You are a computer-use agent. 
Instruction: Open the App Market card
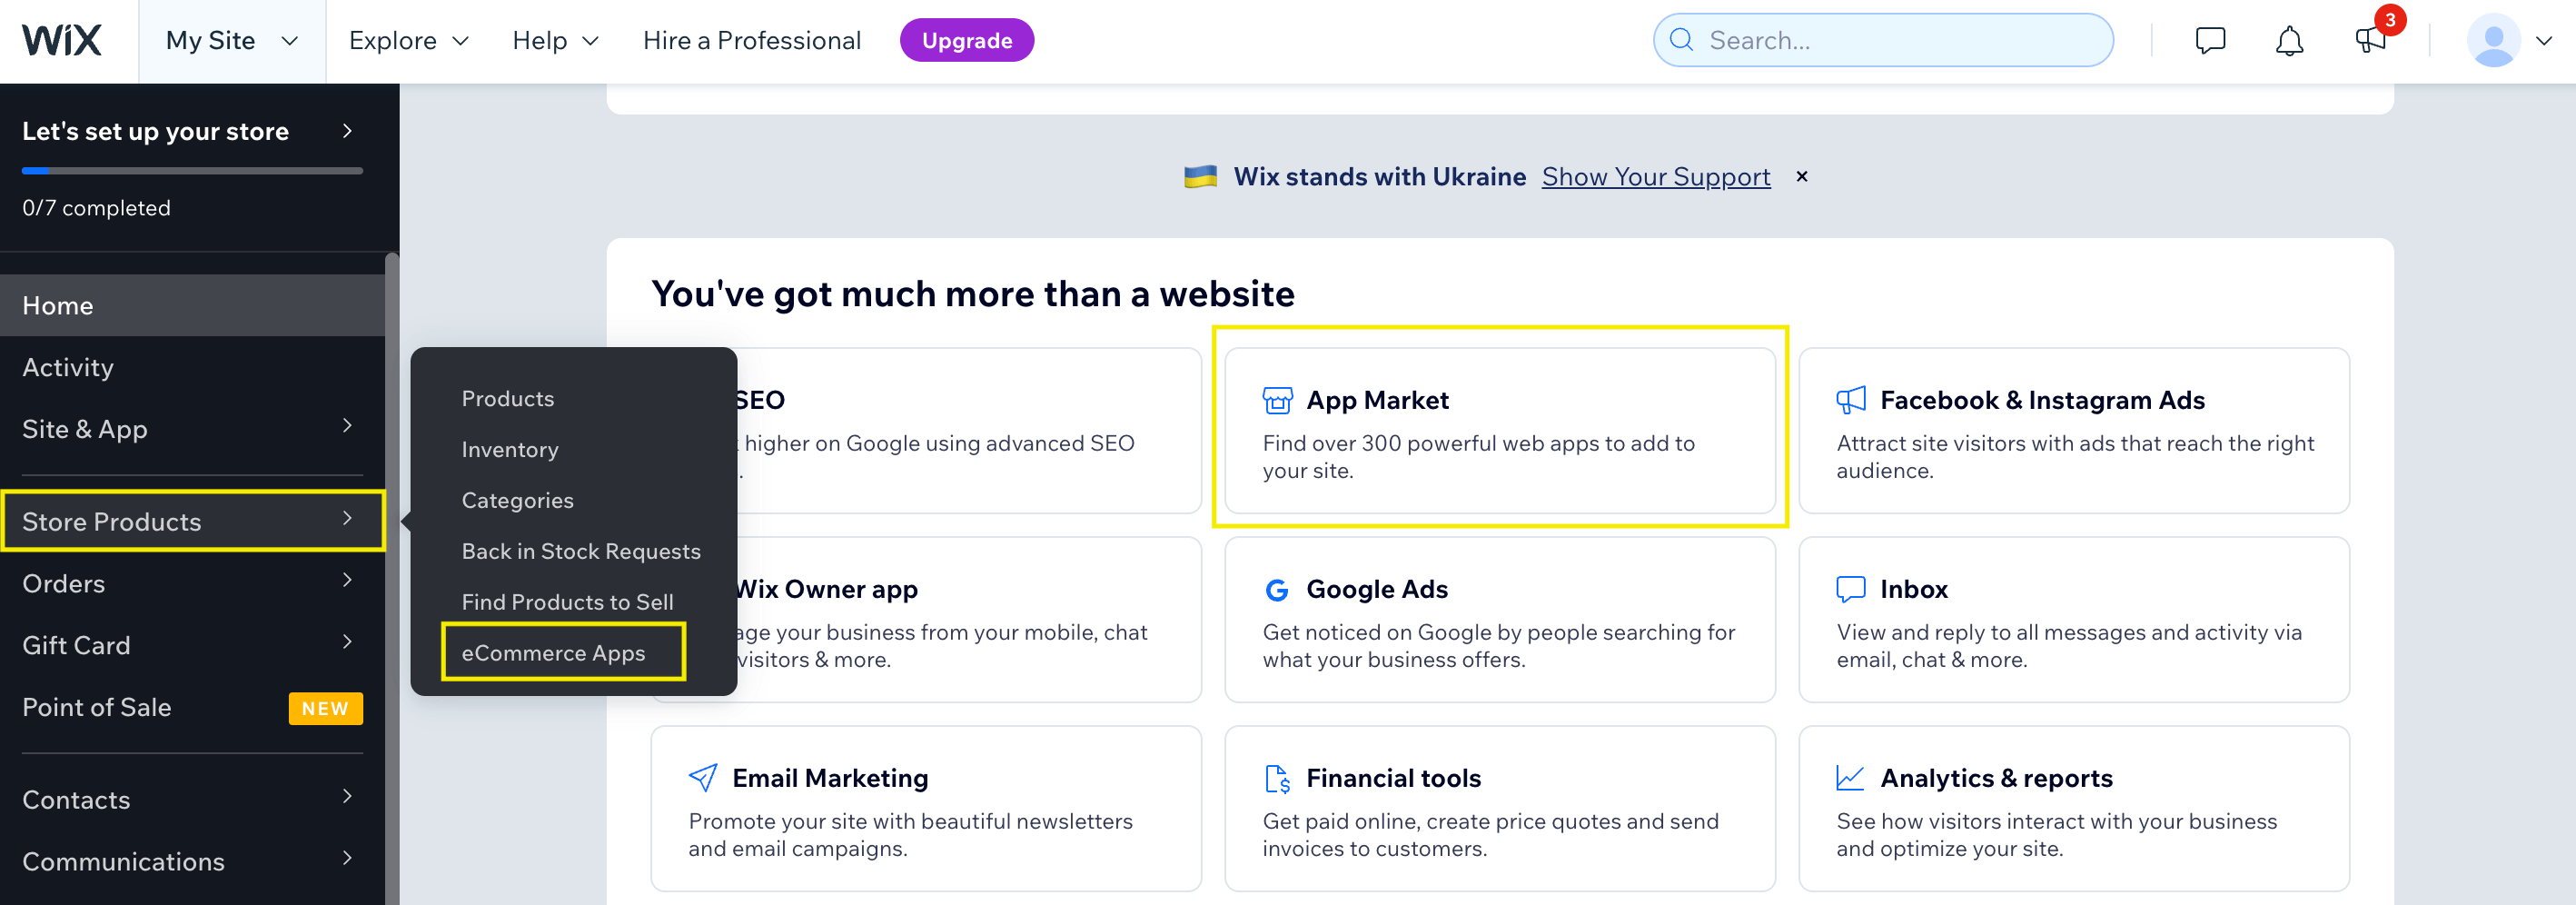1500,431
